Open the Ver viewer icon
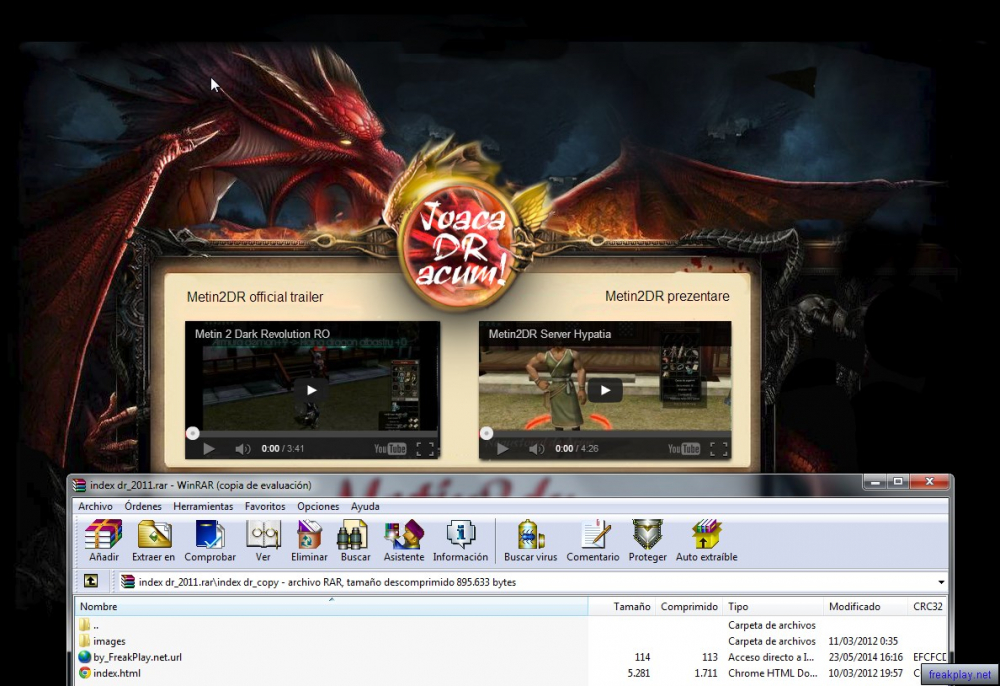This screenshot has width=1000, height=686. click(x=263, y=539)
